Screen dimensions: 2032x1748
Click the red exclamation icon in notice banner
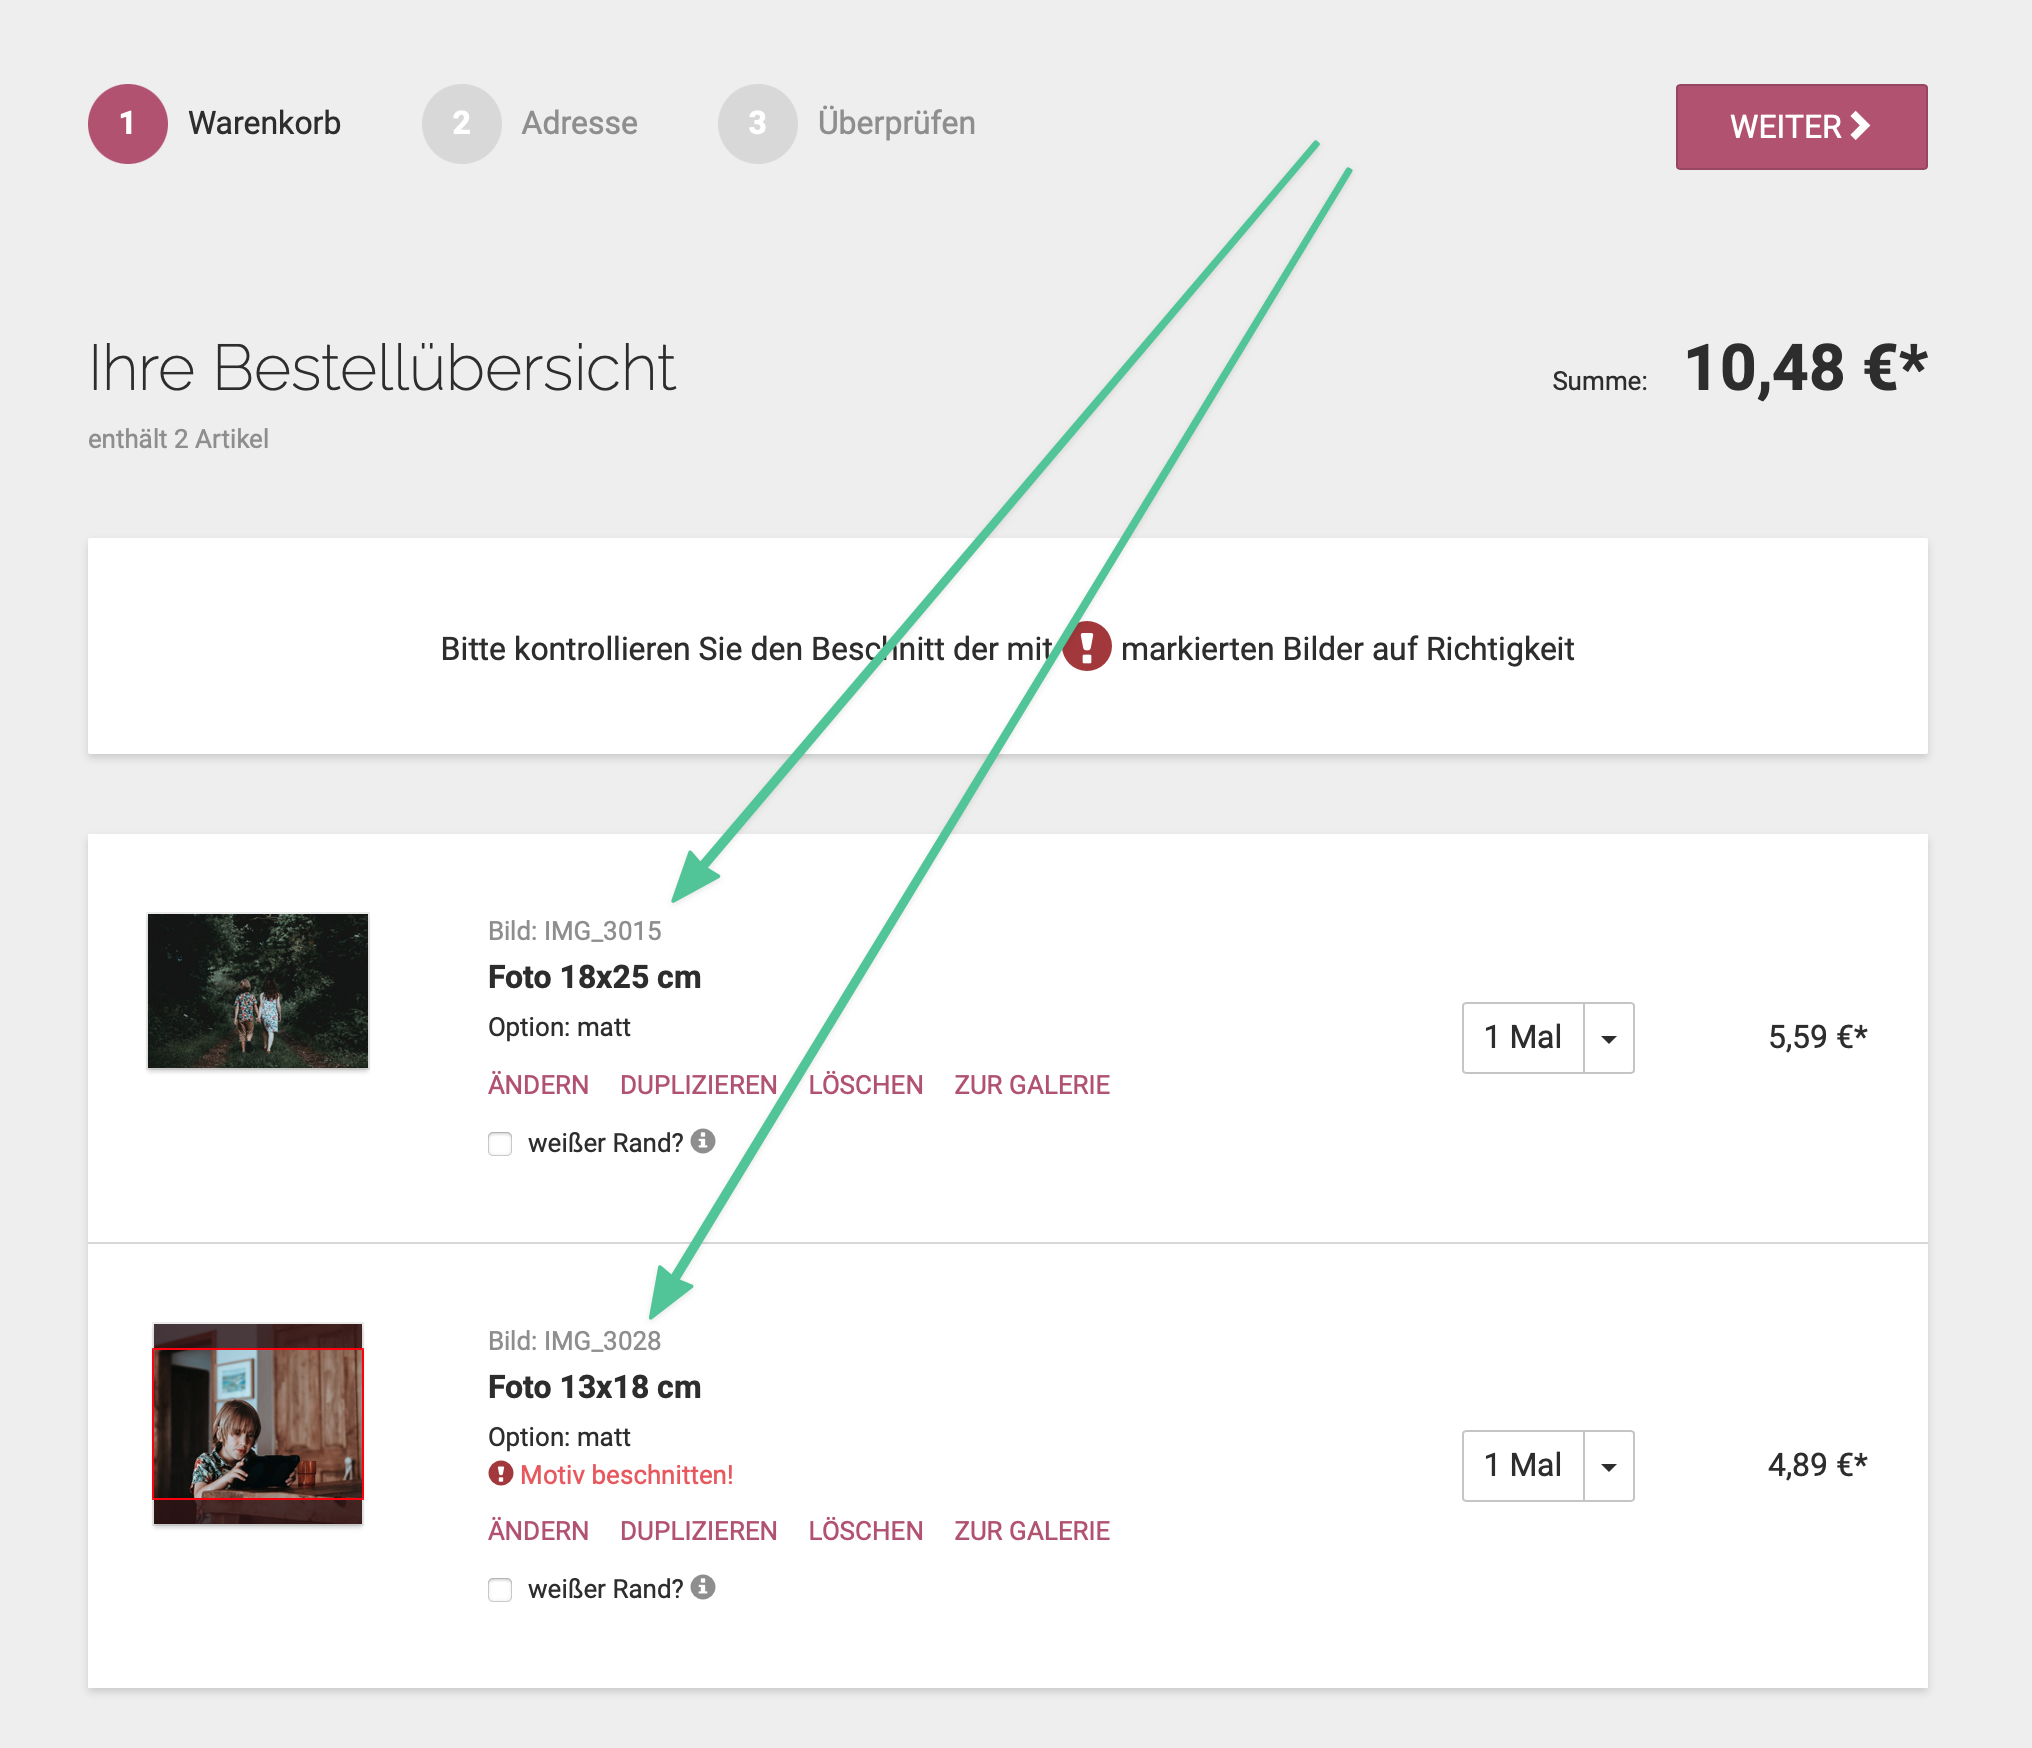pyautogui.click(x=1087, y=647)
